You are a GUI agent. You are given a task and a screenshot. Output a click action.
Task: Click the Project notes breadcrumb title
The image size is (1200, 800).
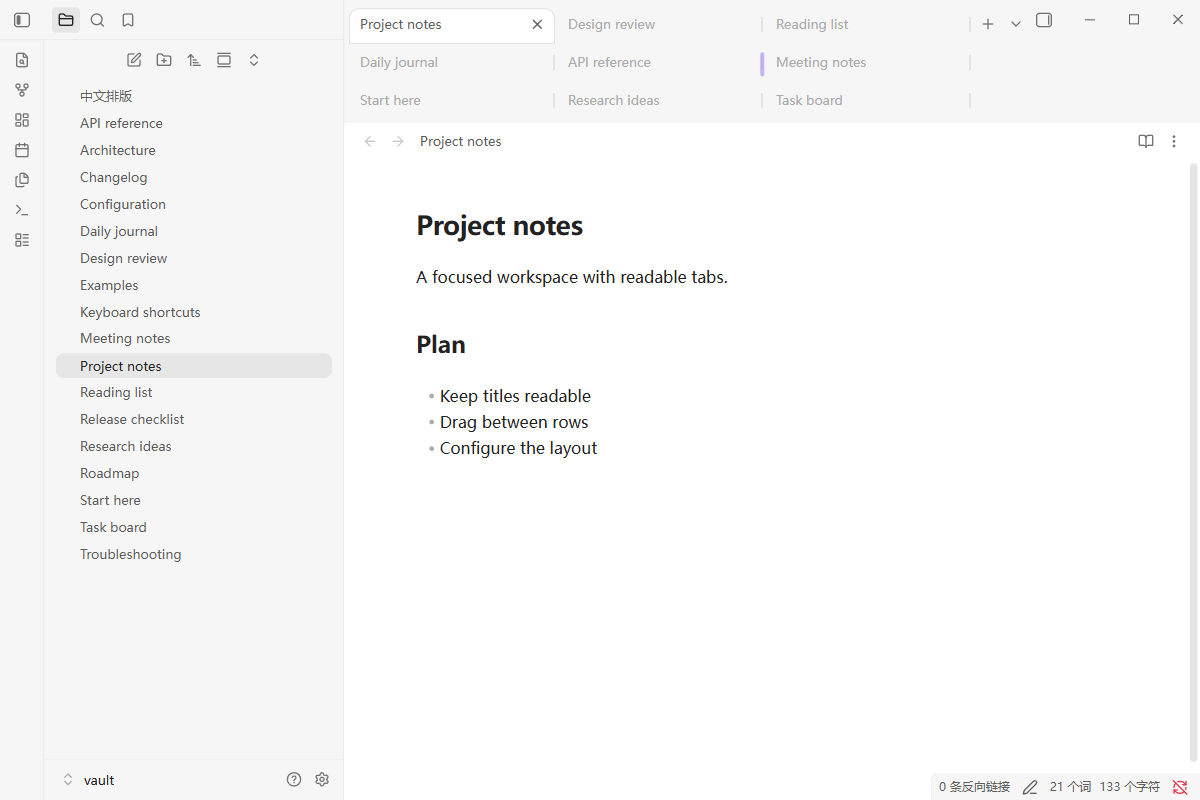pyautogui.click(x=461, y=141)
